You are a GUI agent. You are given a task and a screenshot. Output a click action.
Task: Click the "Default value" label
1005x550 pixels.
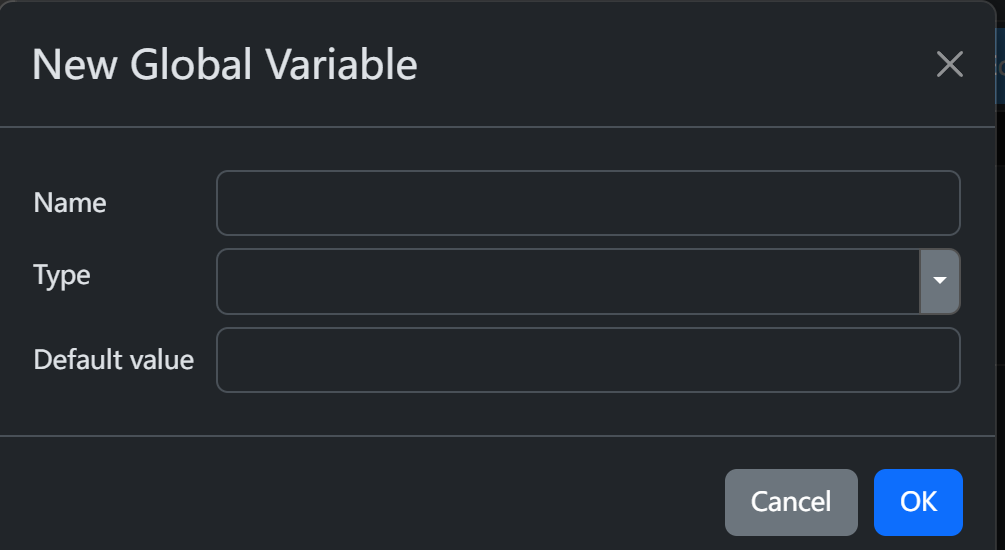114,360
